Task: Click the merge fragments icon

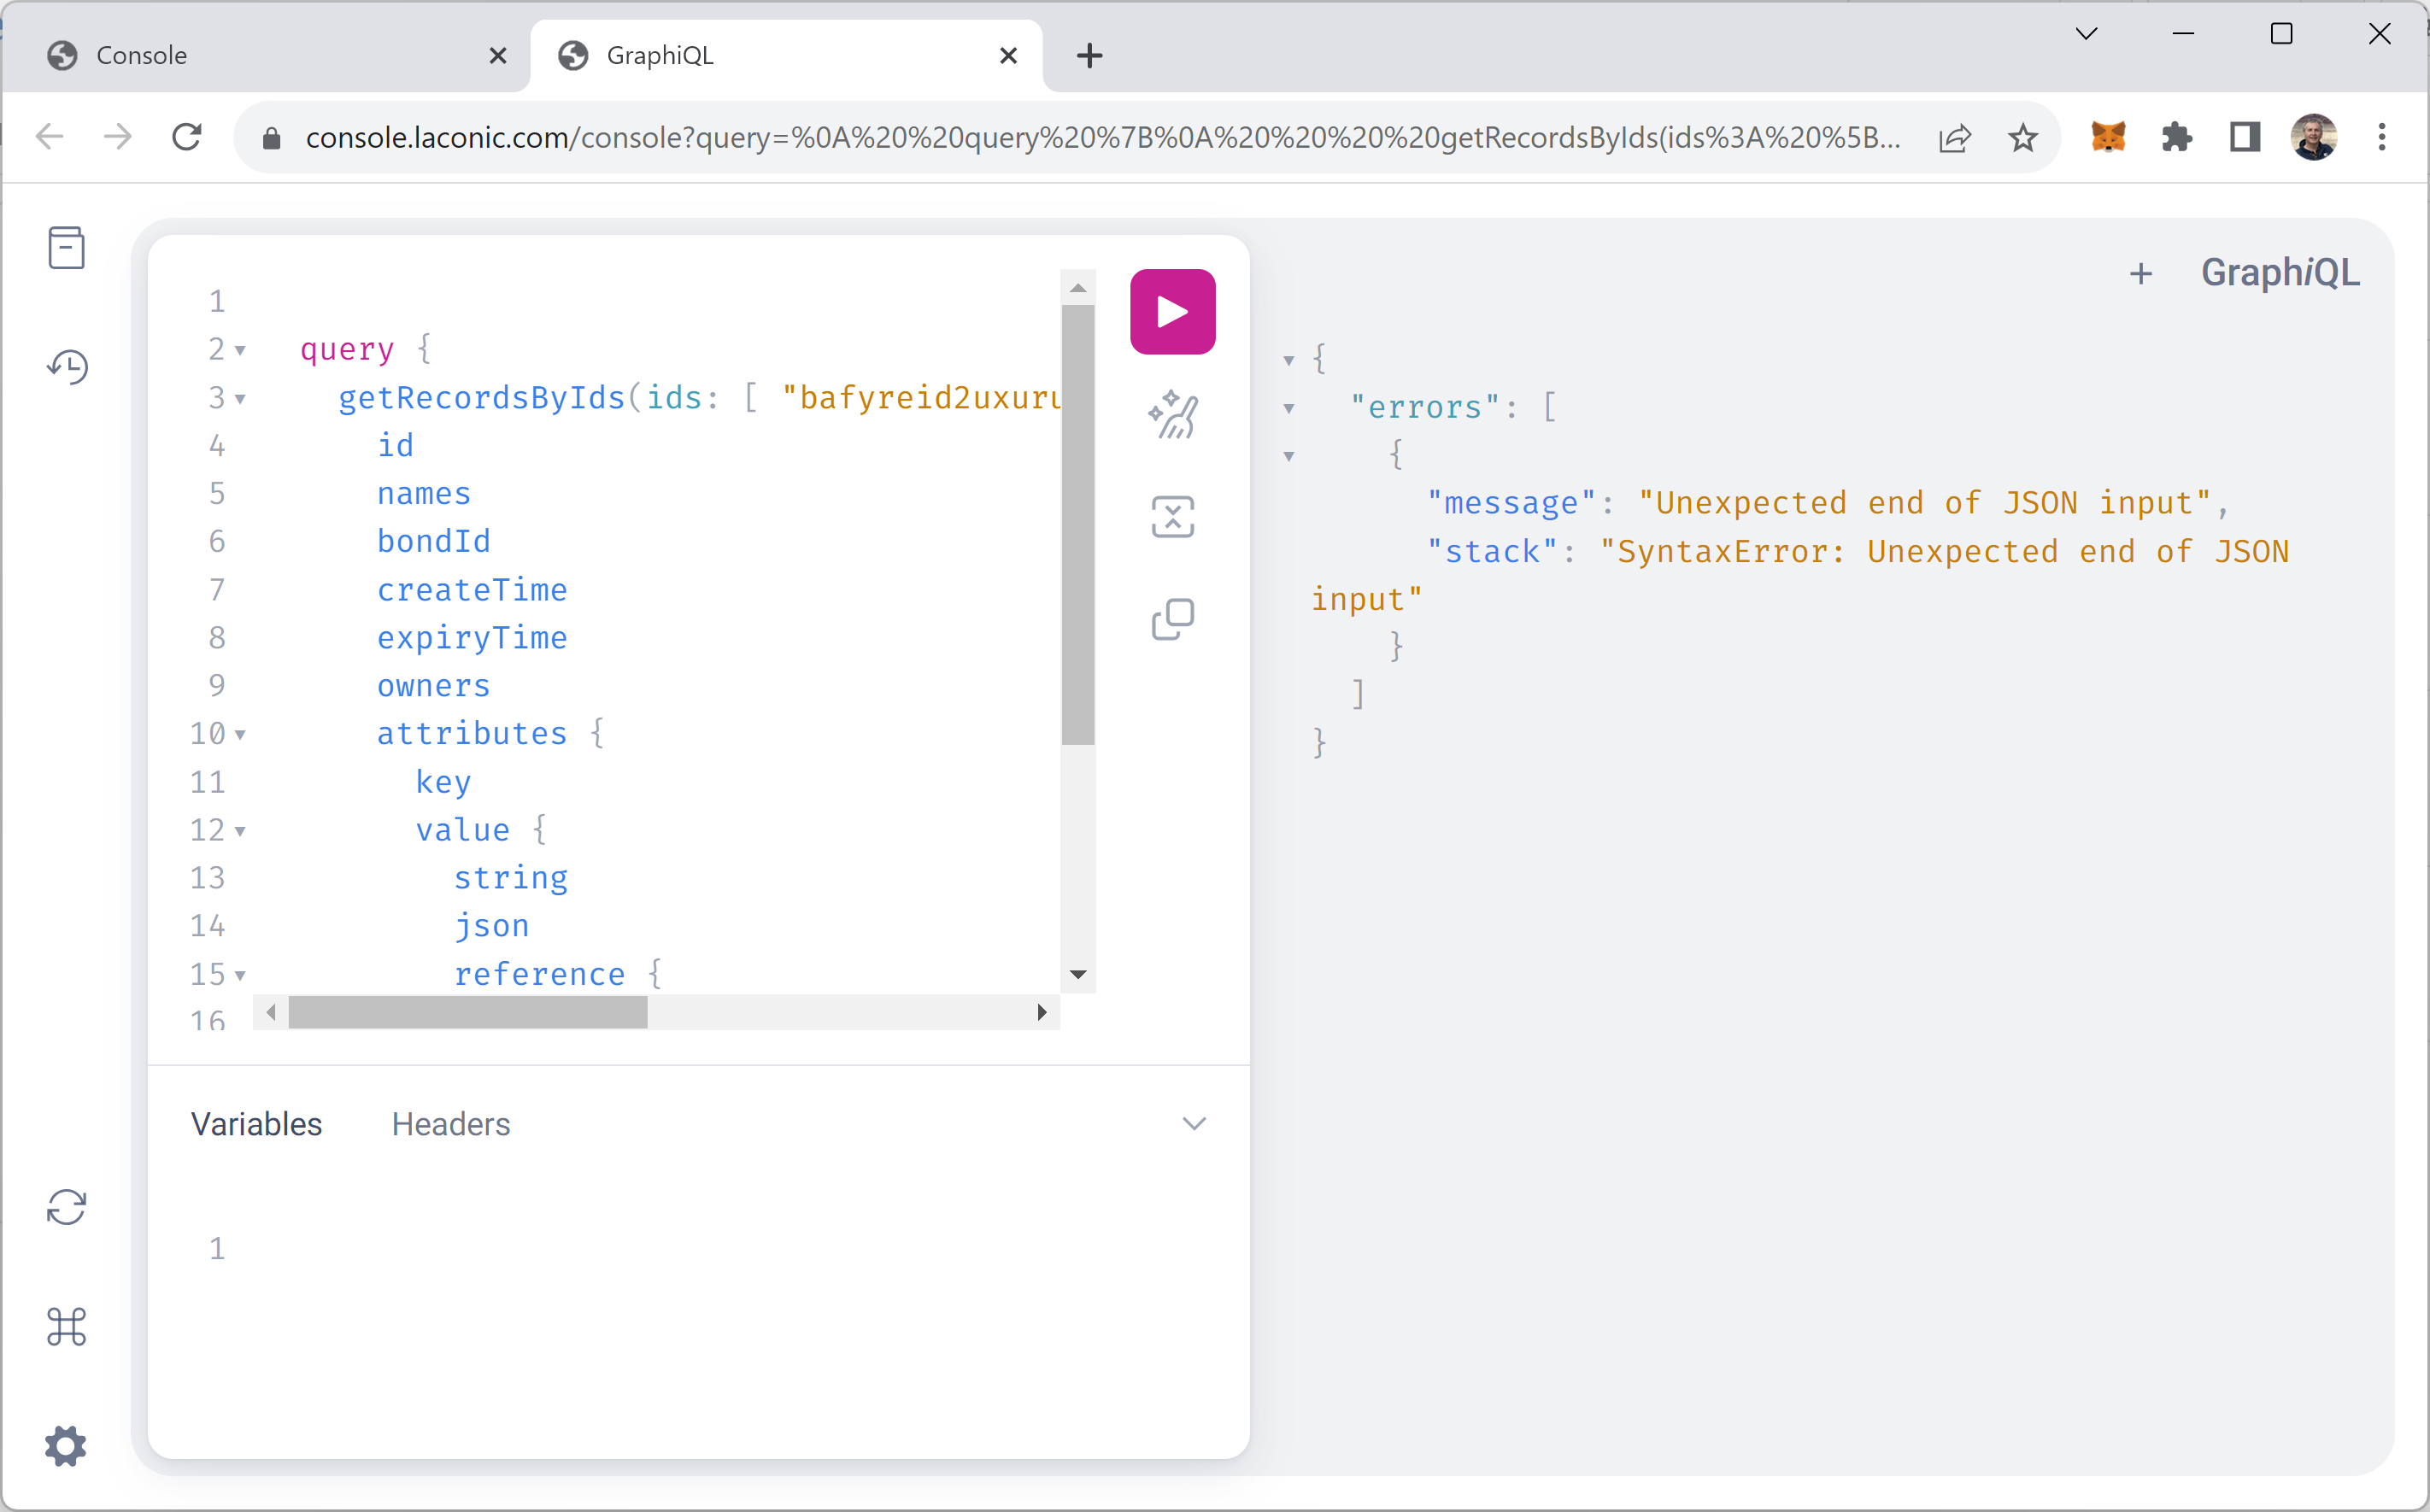Action: pos(1172,517)
